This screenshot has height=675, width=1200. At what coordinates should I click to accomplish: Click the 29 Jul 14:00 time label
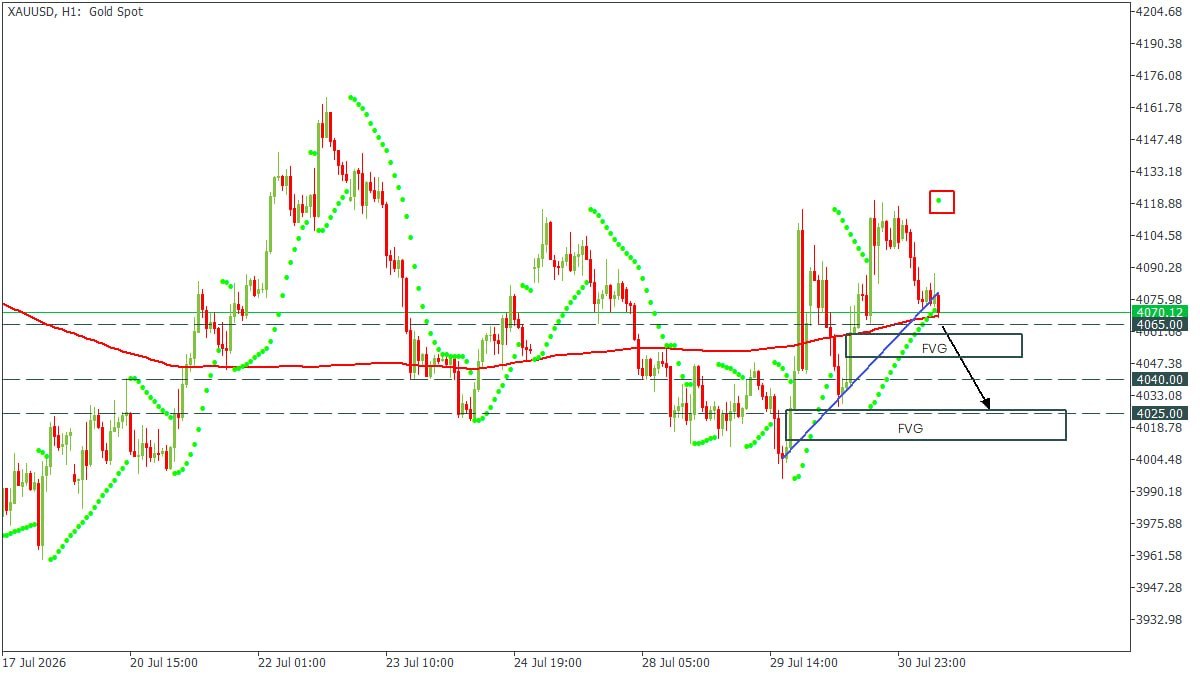click(803, 662)
